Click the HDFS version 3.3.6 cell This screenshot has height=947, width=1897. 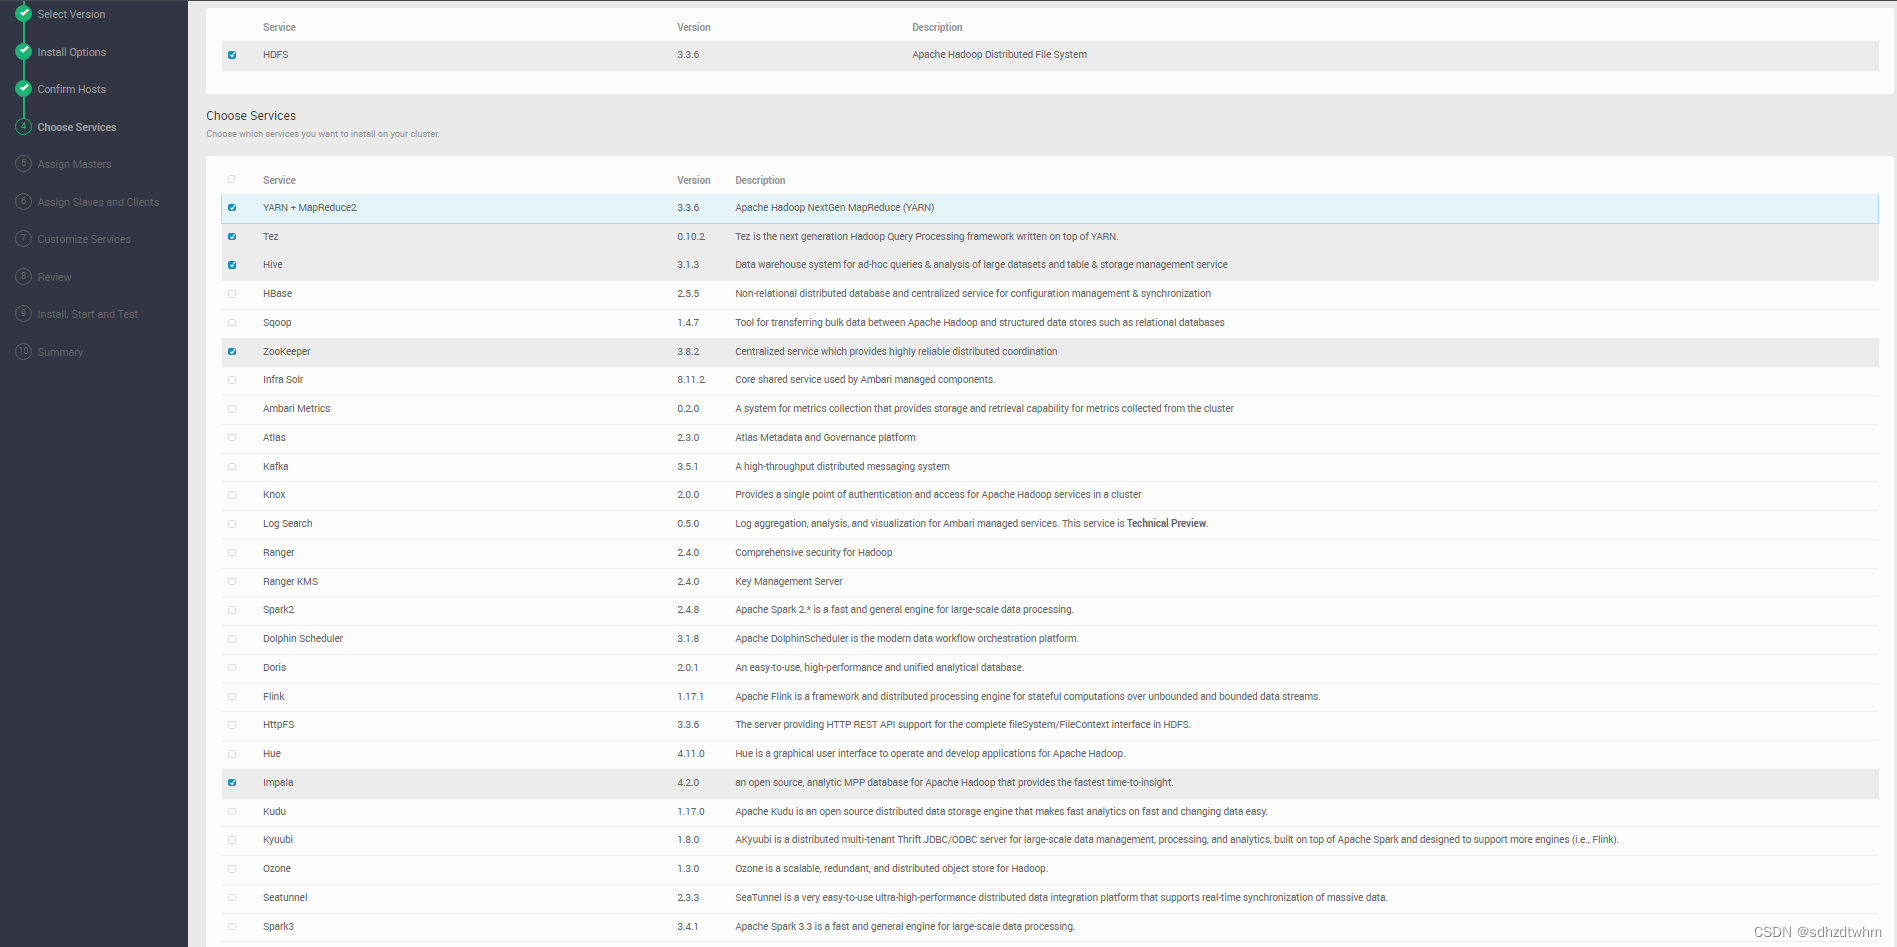tap(688, 55)
